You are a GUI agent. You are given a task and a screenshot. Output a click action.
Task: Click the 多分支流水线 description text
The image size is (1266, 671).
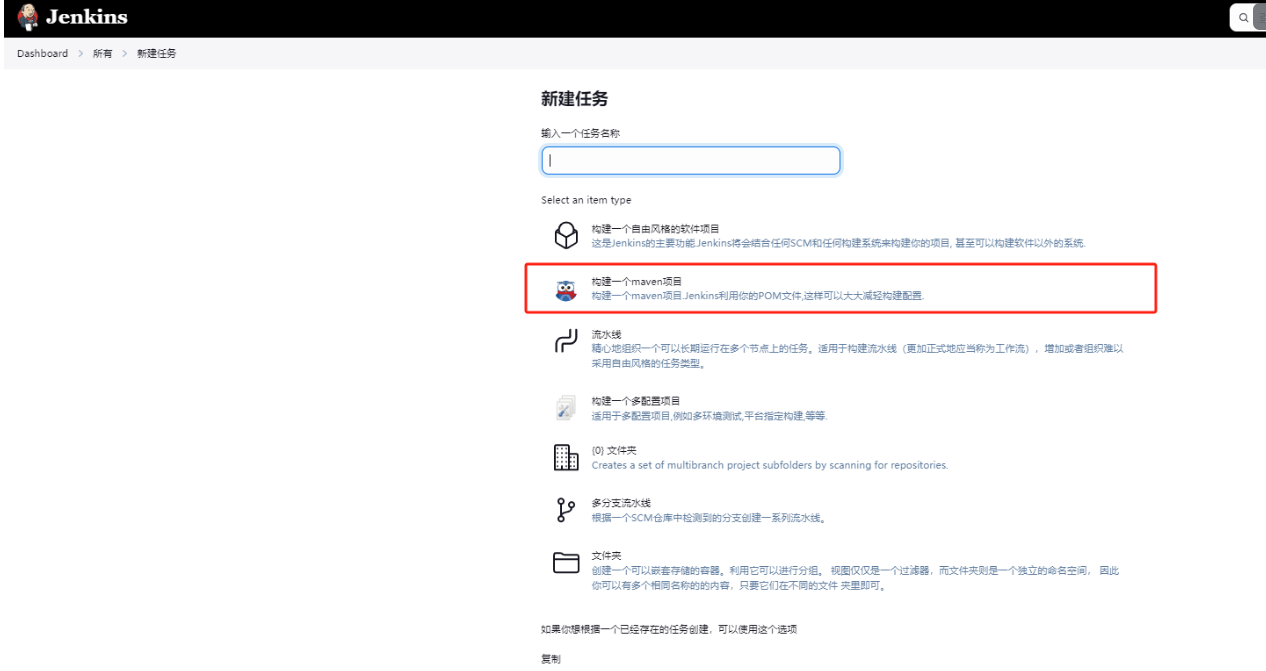tap(708, 518)
